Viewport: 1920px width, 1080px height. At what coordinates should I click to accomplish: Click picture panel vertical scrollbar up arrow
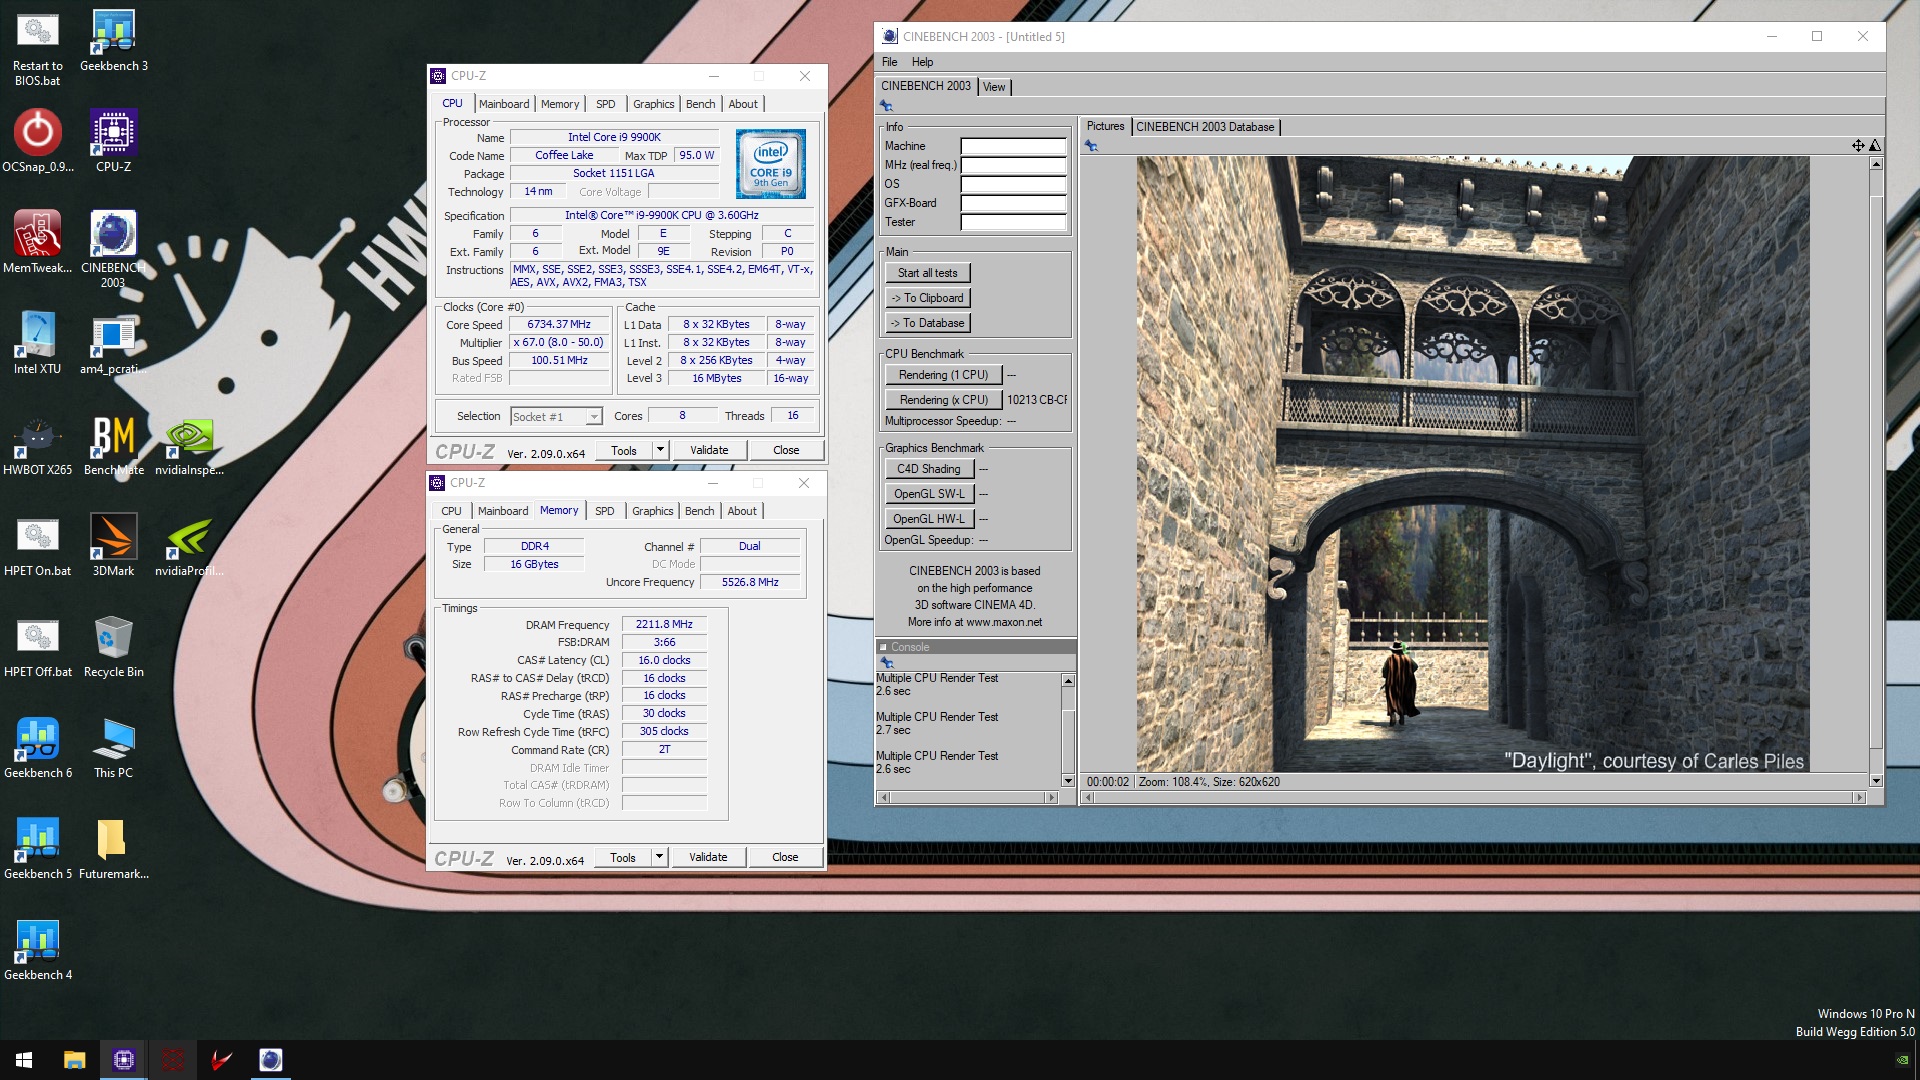tap(1876, 163)
